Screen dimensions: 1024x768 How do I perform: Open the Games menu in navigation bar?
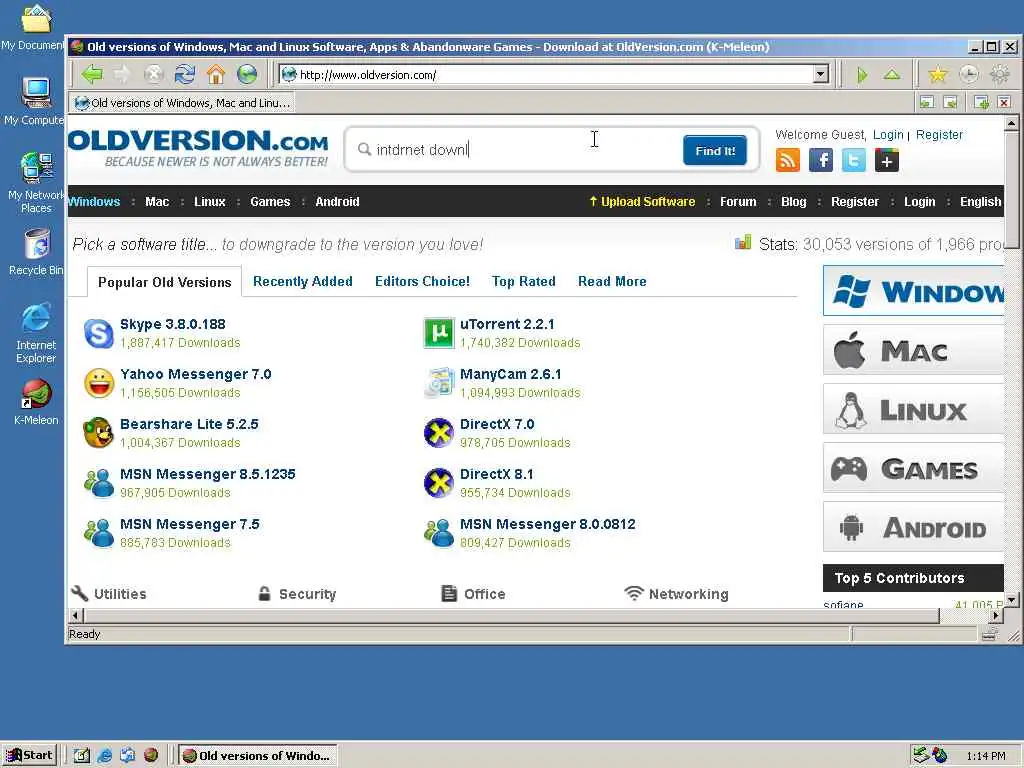coord(270,202)
